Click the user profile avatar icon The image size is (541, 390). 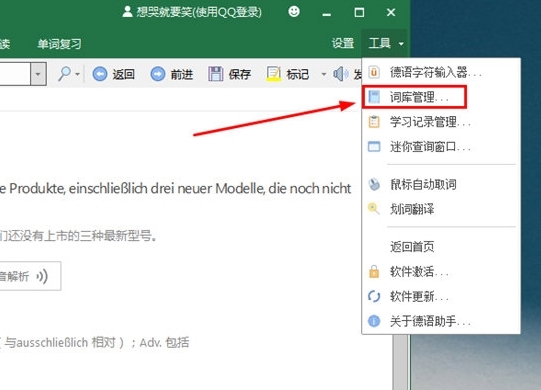tap(127, 12)
